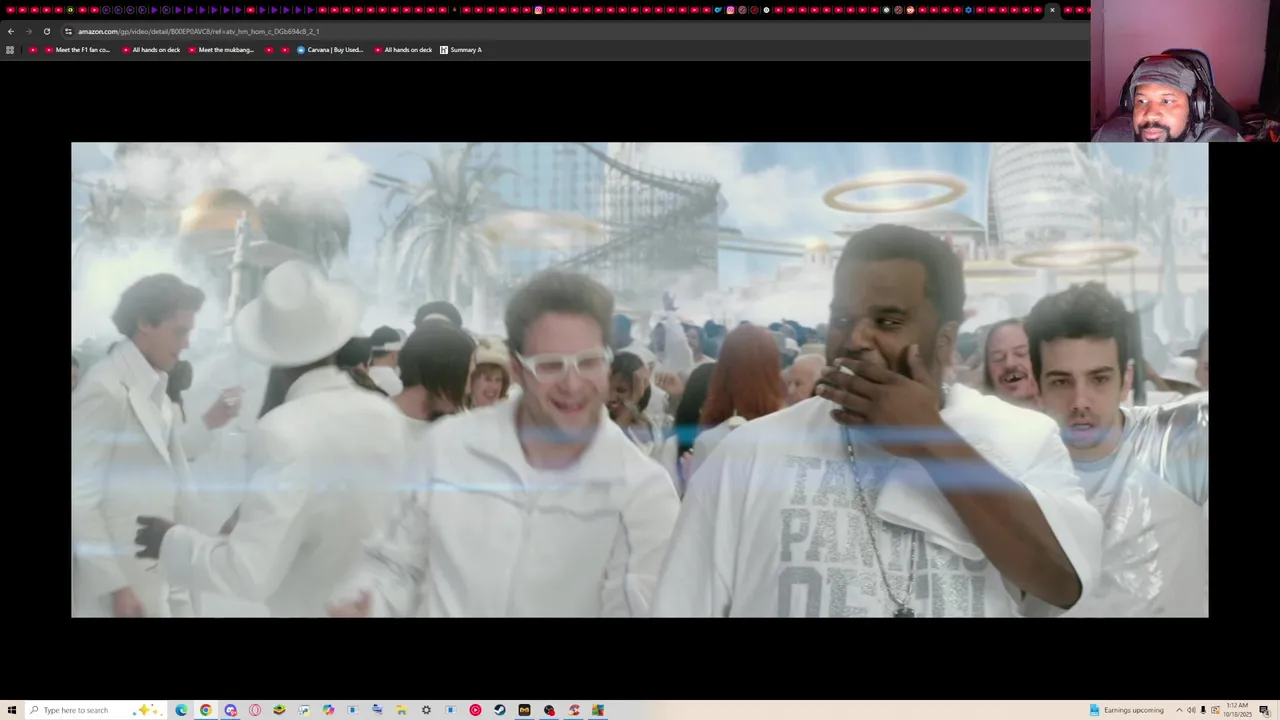
Task: Expand the hidden system tray icons chevron
Action: point(1179,710)
